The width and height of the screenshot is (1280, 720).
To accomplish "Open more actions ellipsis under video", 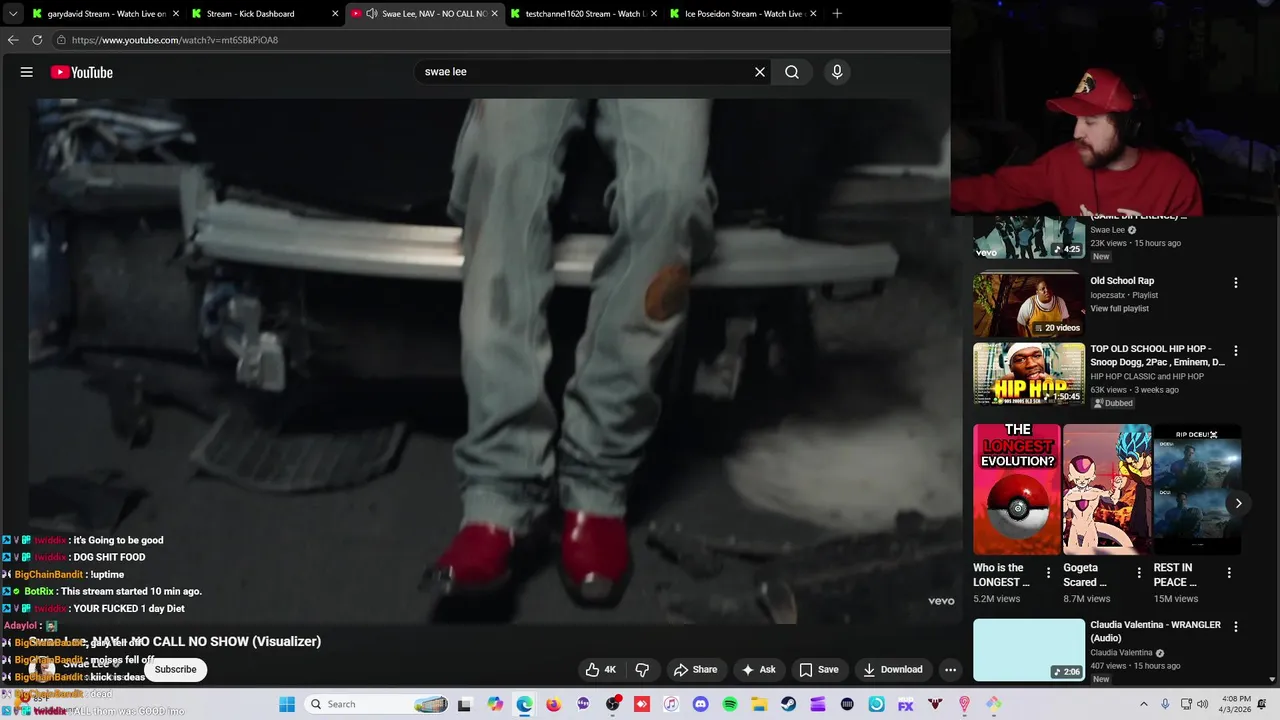I will (x=951, y=670).
